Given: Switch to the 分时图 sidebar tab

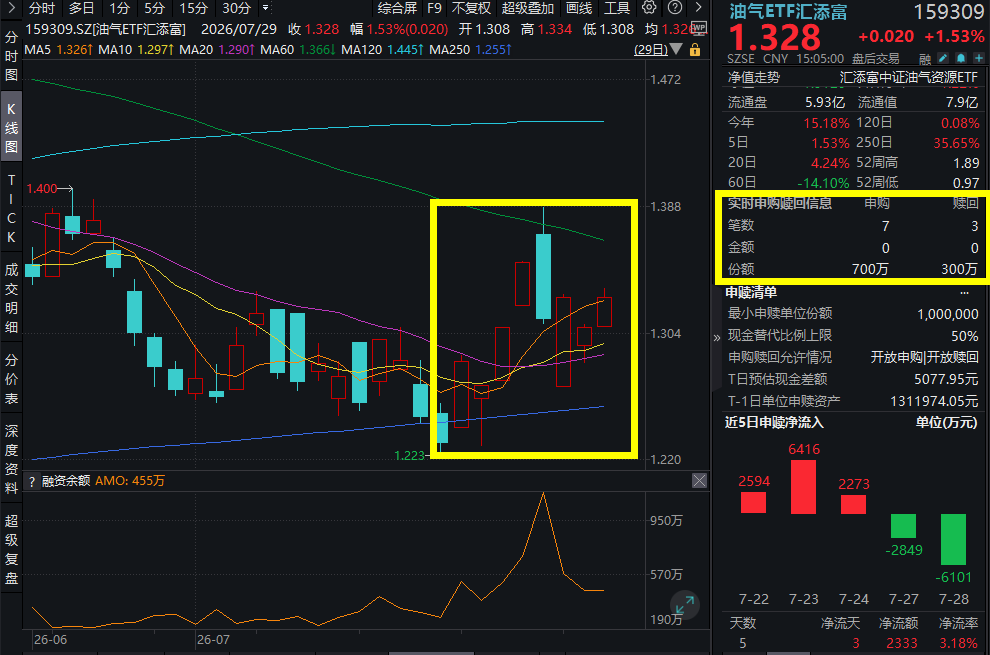Looking at the screenshot, I should 11,56.
